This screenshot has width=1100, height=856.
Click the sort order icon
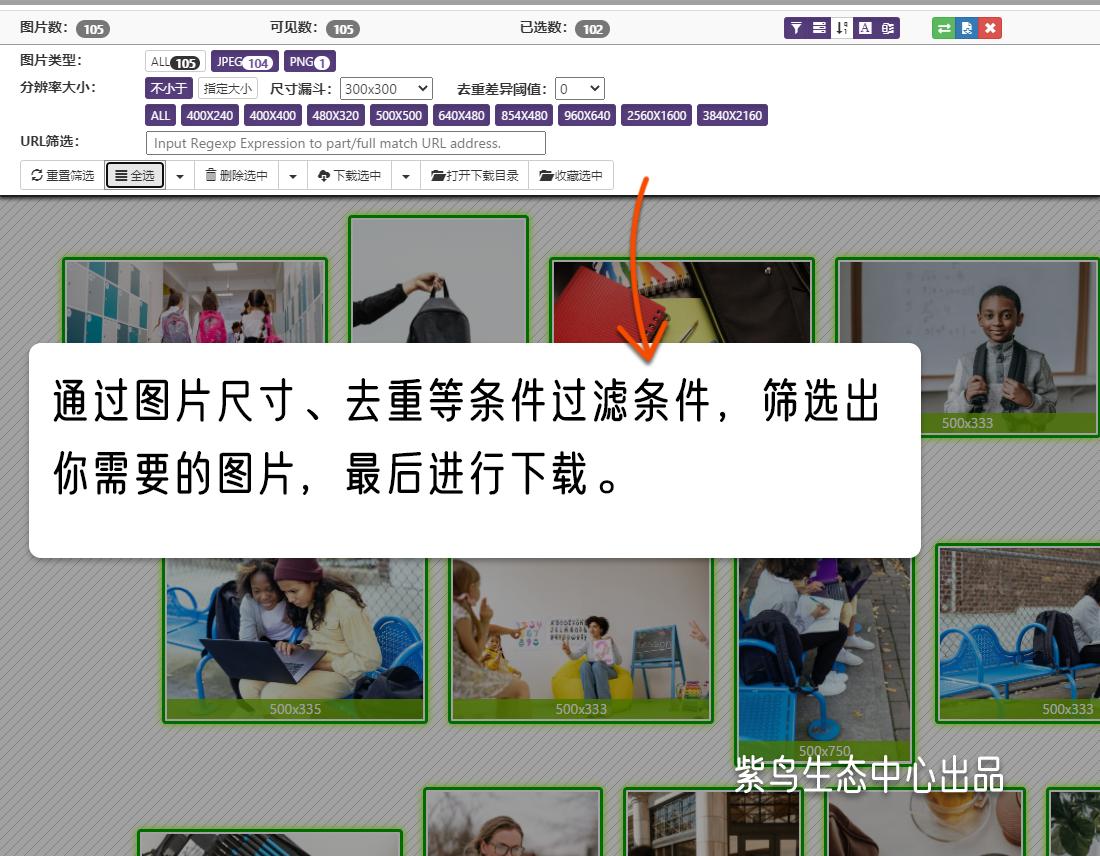tap(841, 28)
